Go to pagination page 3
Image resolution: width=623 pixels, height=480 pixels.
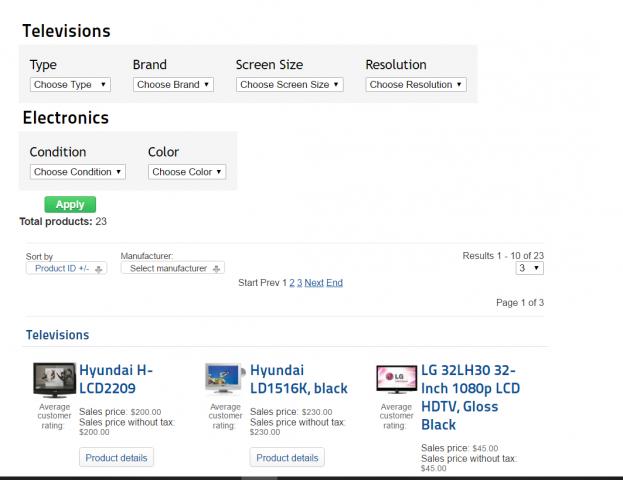pyautogui.click(x=300, y=283)
